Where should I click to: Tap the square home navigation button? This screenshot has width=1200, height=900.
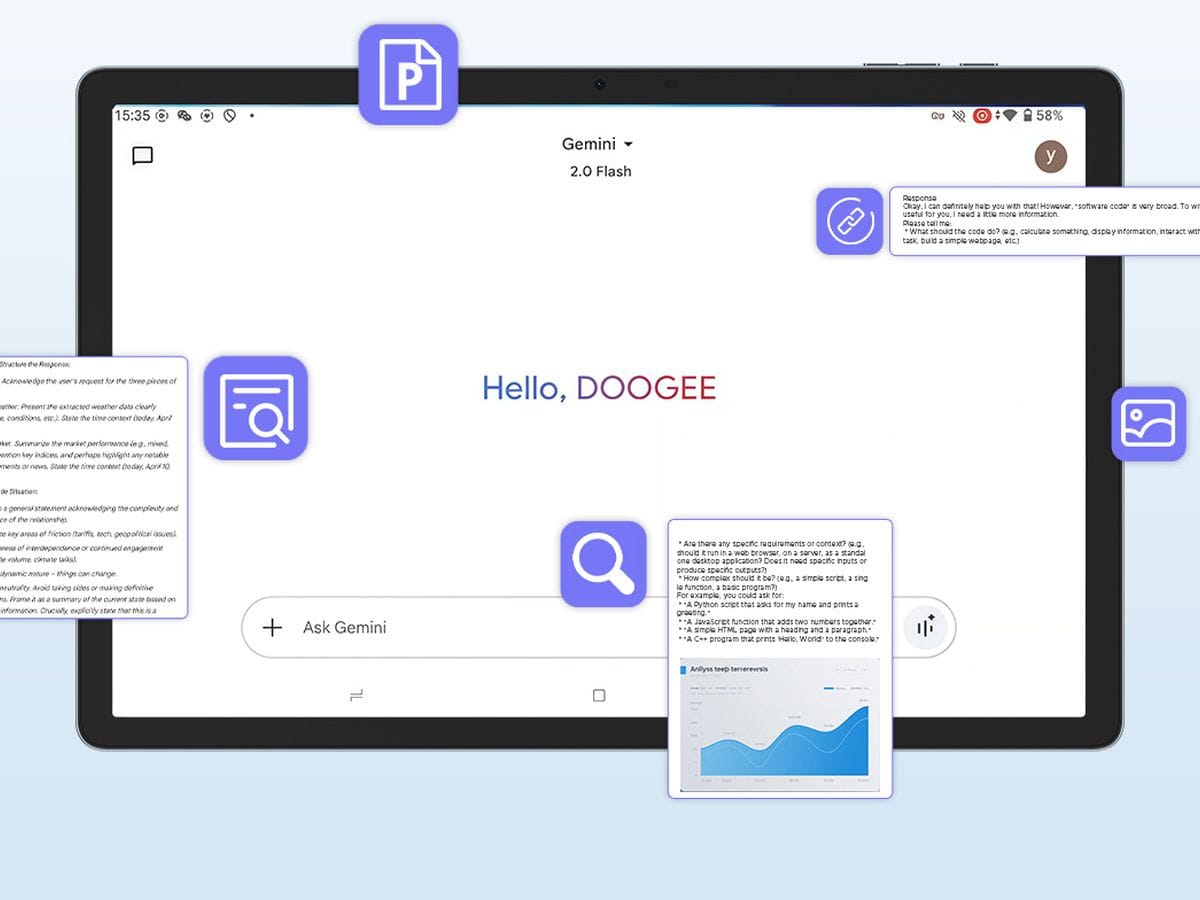click(599, 695)
